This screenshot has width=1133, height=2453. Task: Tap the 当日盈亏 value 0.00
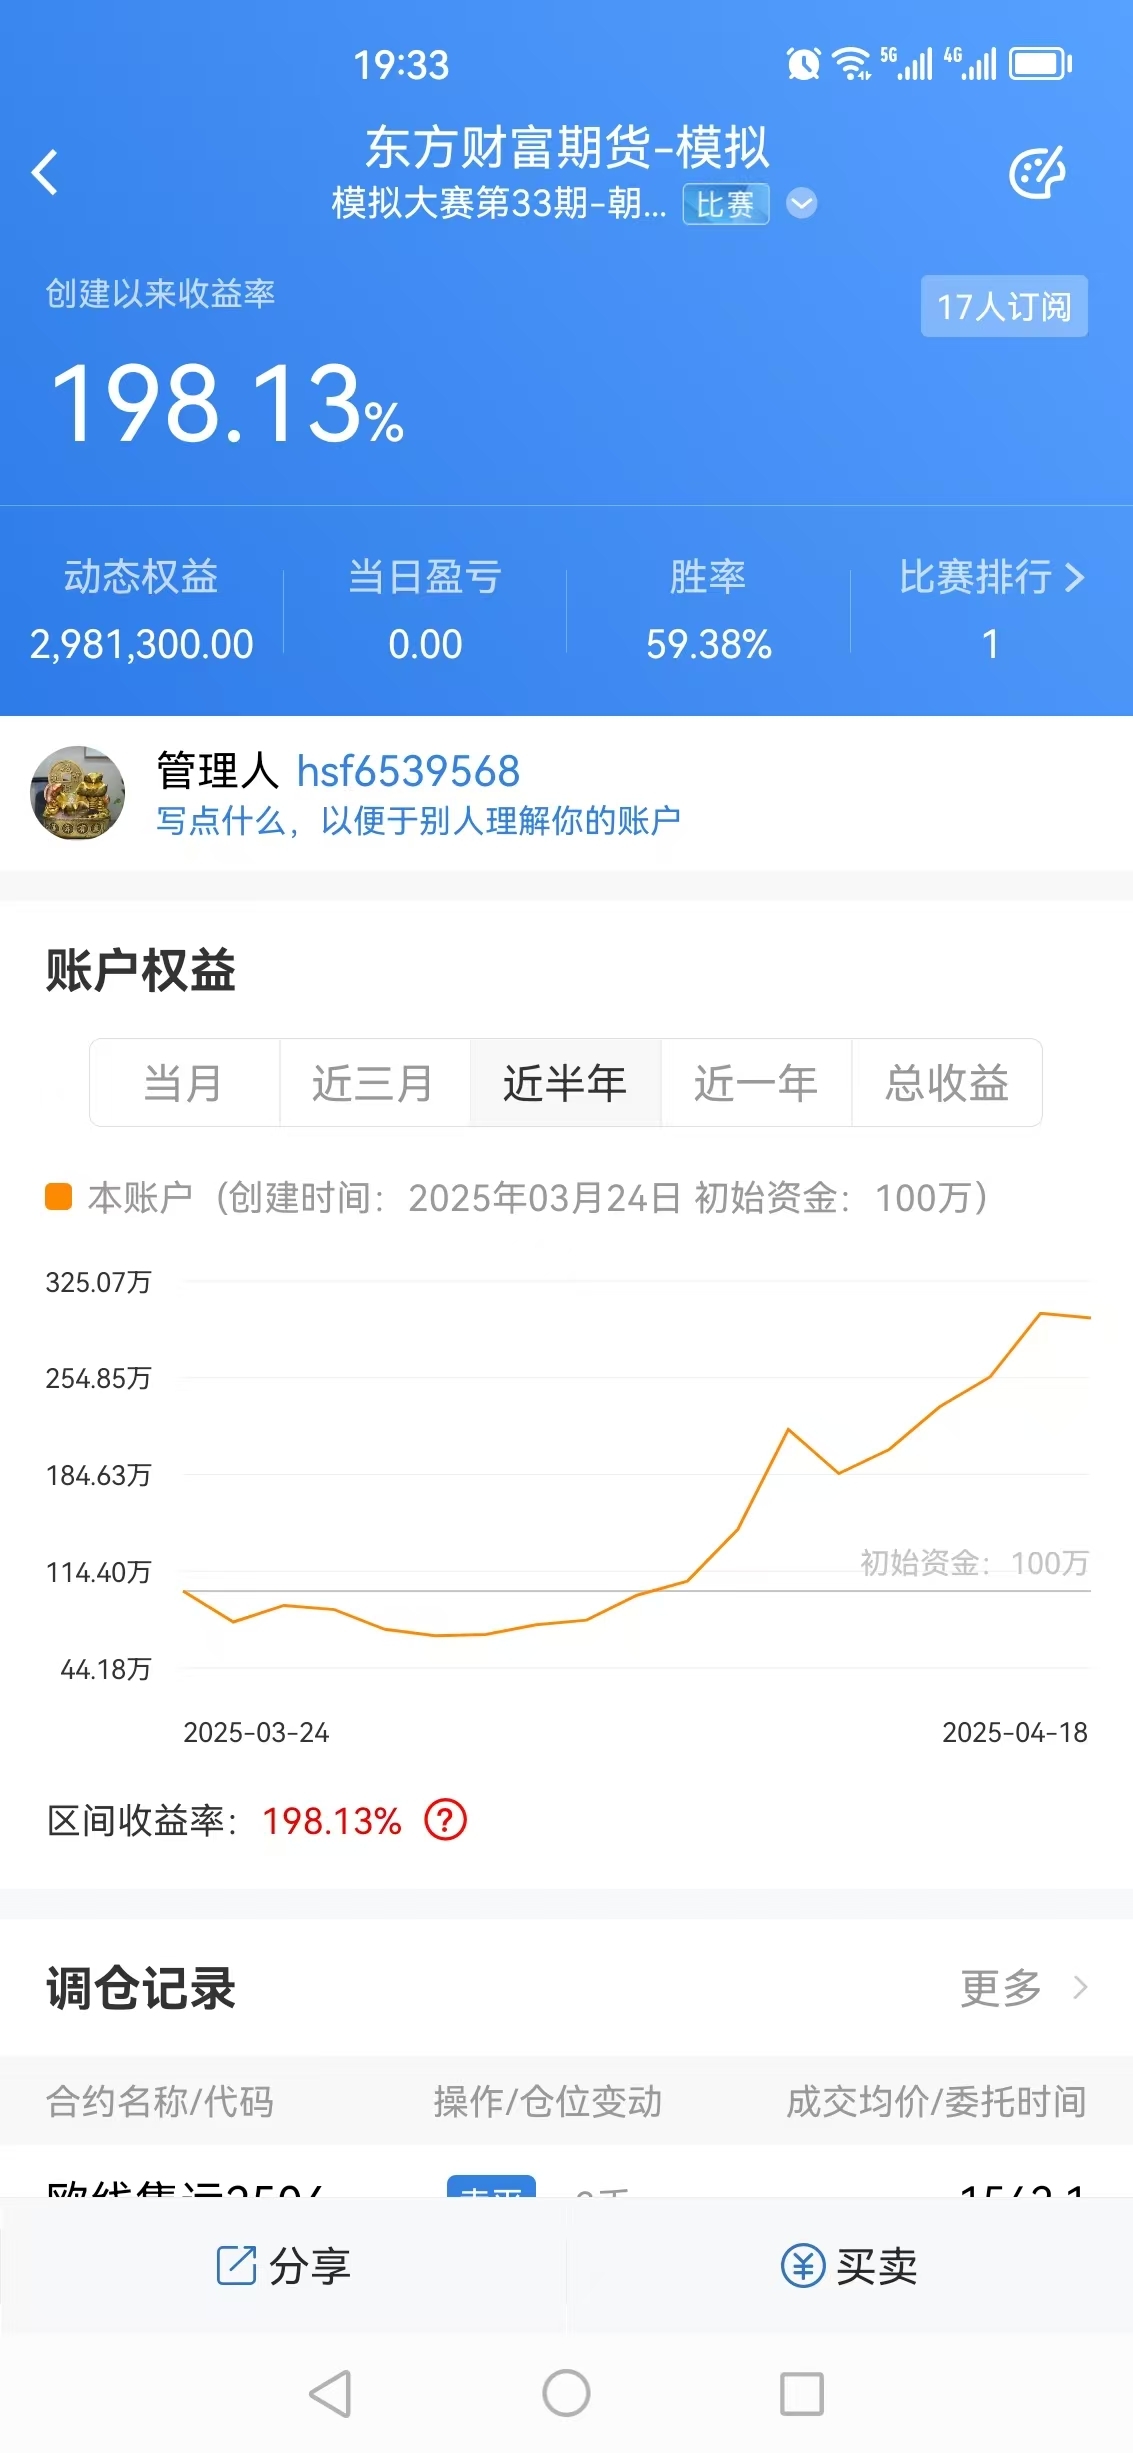click(x=425, y=644)
